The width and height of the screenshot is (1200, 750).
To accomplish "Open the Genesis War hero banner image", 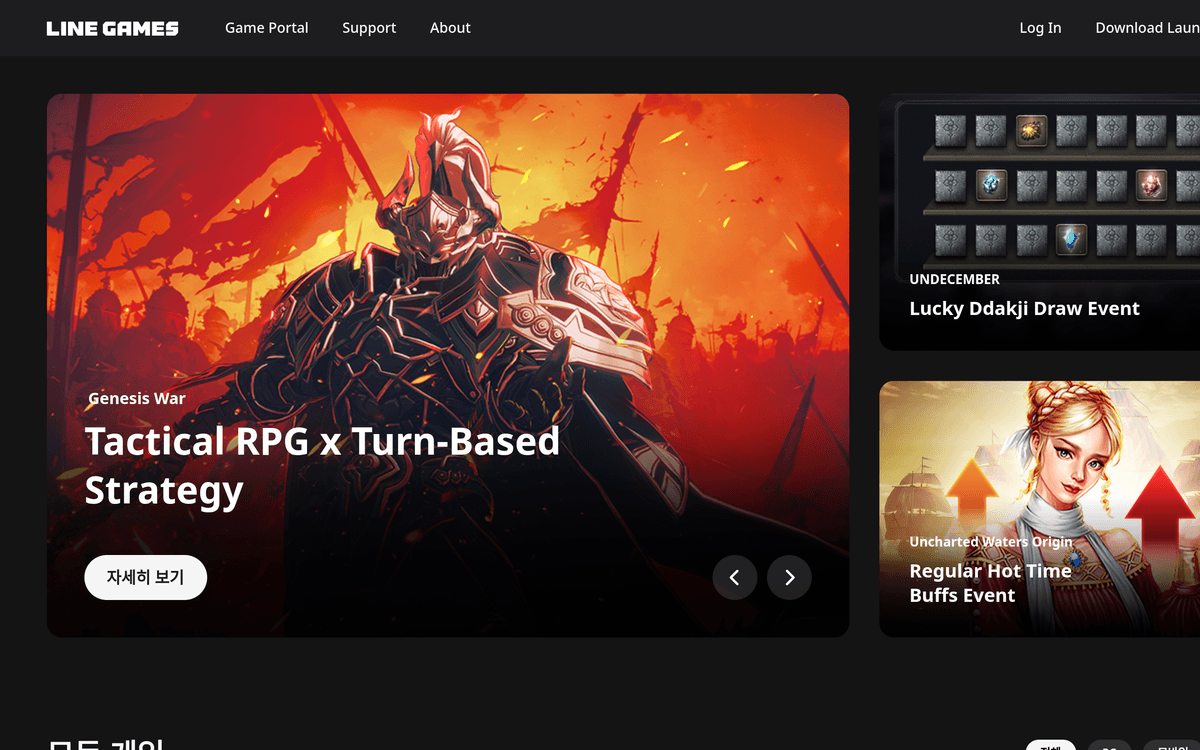I will click(448, 365).
